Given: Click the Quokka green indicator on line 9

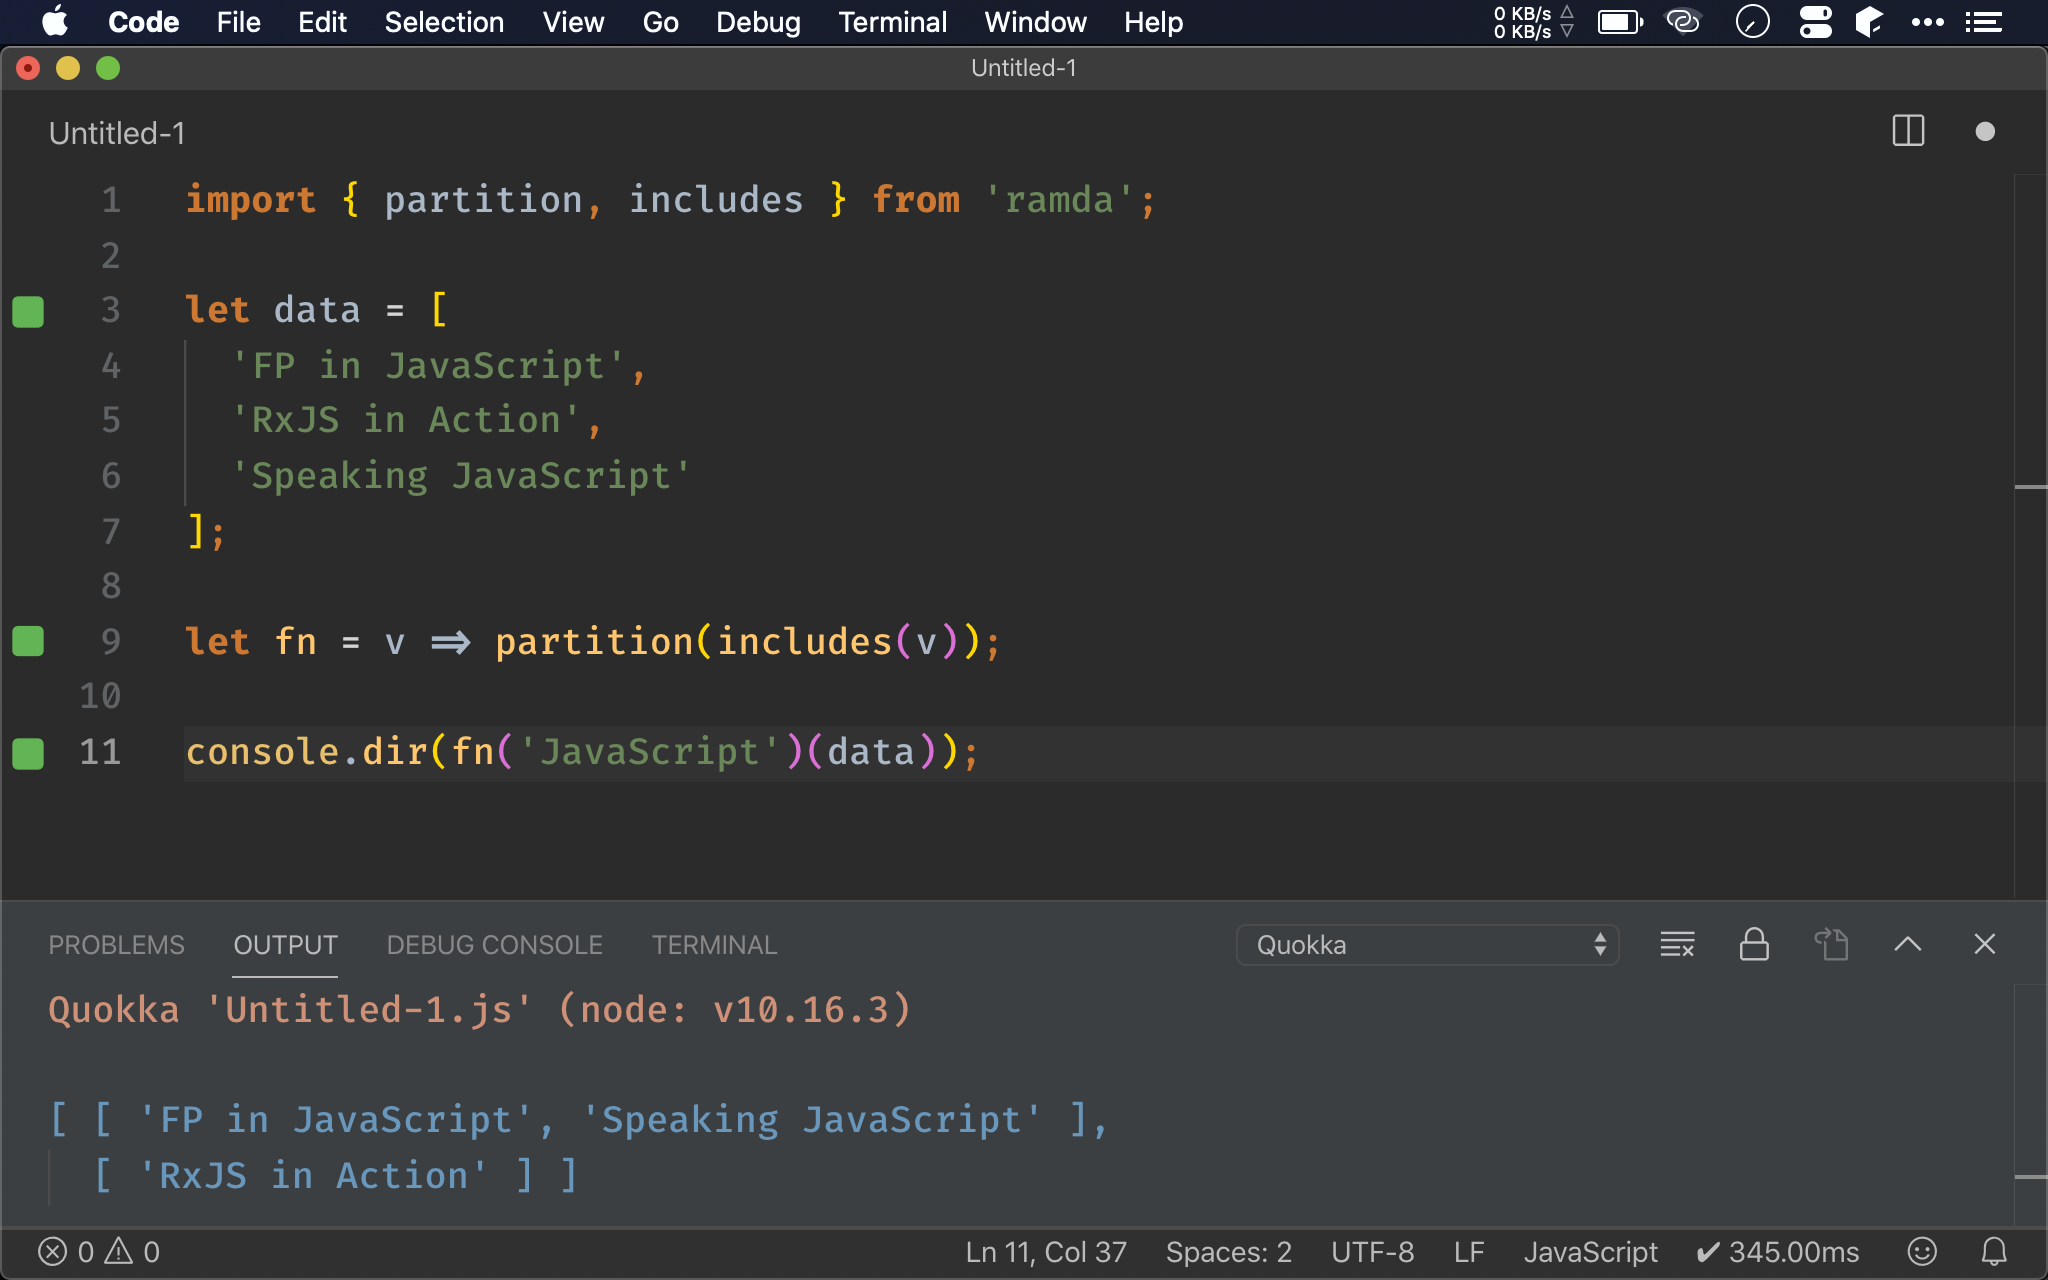Looking at the screenshot, I should click(28, 641).
